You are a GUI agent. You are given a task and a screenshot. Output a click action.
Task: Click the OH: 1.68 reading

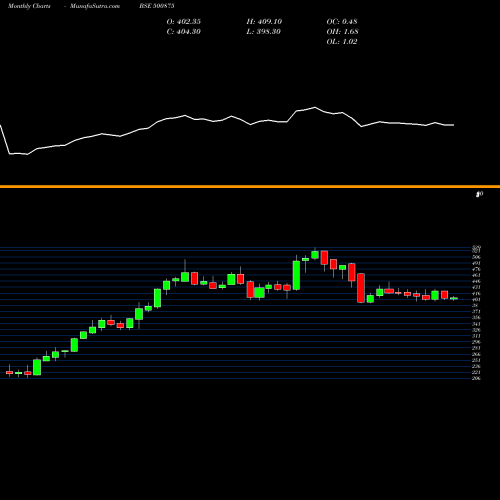[x=342, y=32]
